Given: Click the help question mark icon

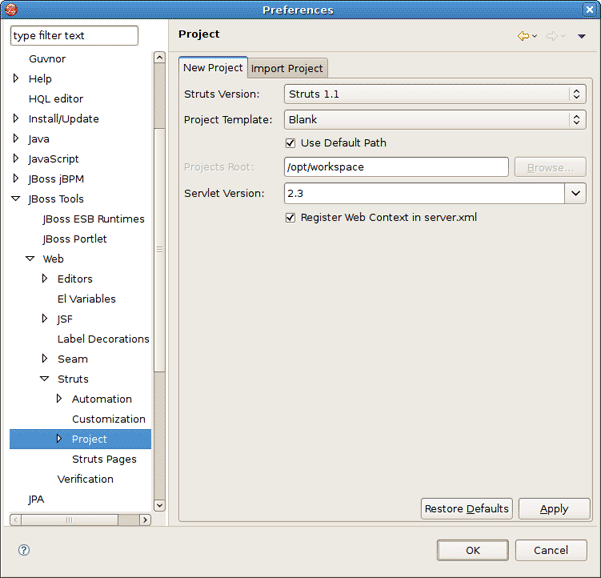Looking at the screenshot, I should tap(24, 550).
